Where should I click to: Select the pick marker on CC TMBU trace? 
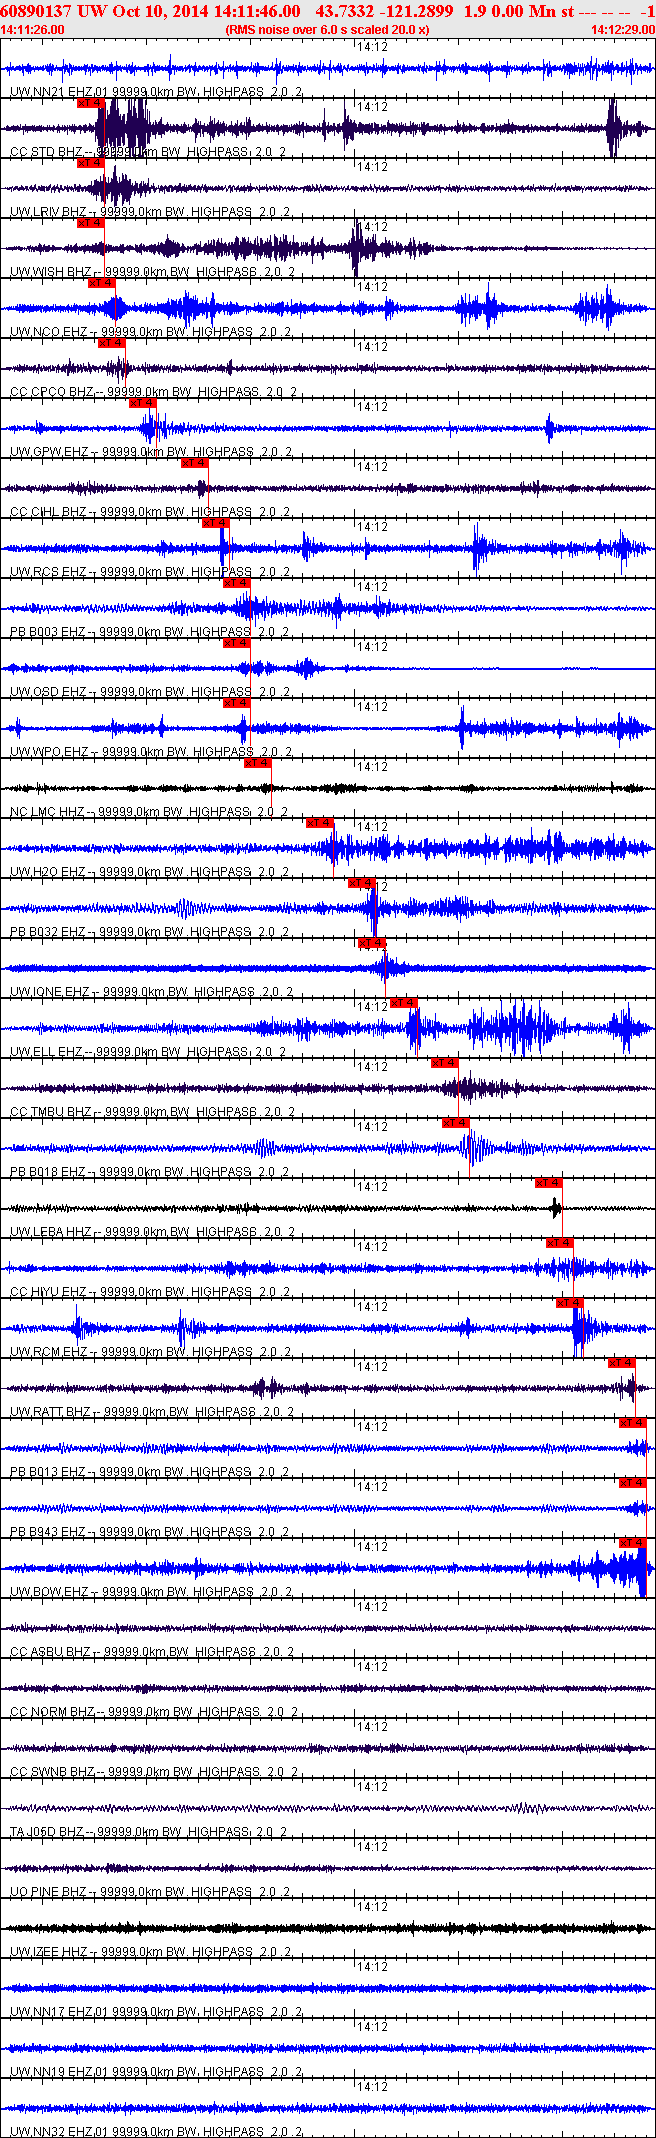click(445, 1063)
